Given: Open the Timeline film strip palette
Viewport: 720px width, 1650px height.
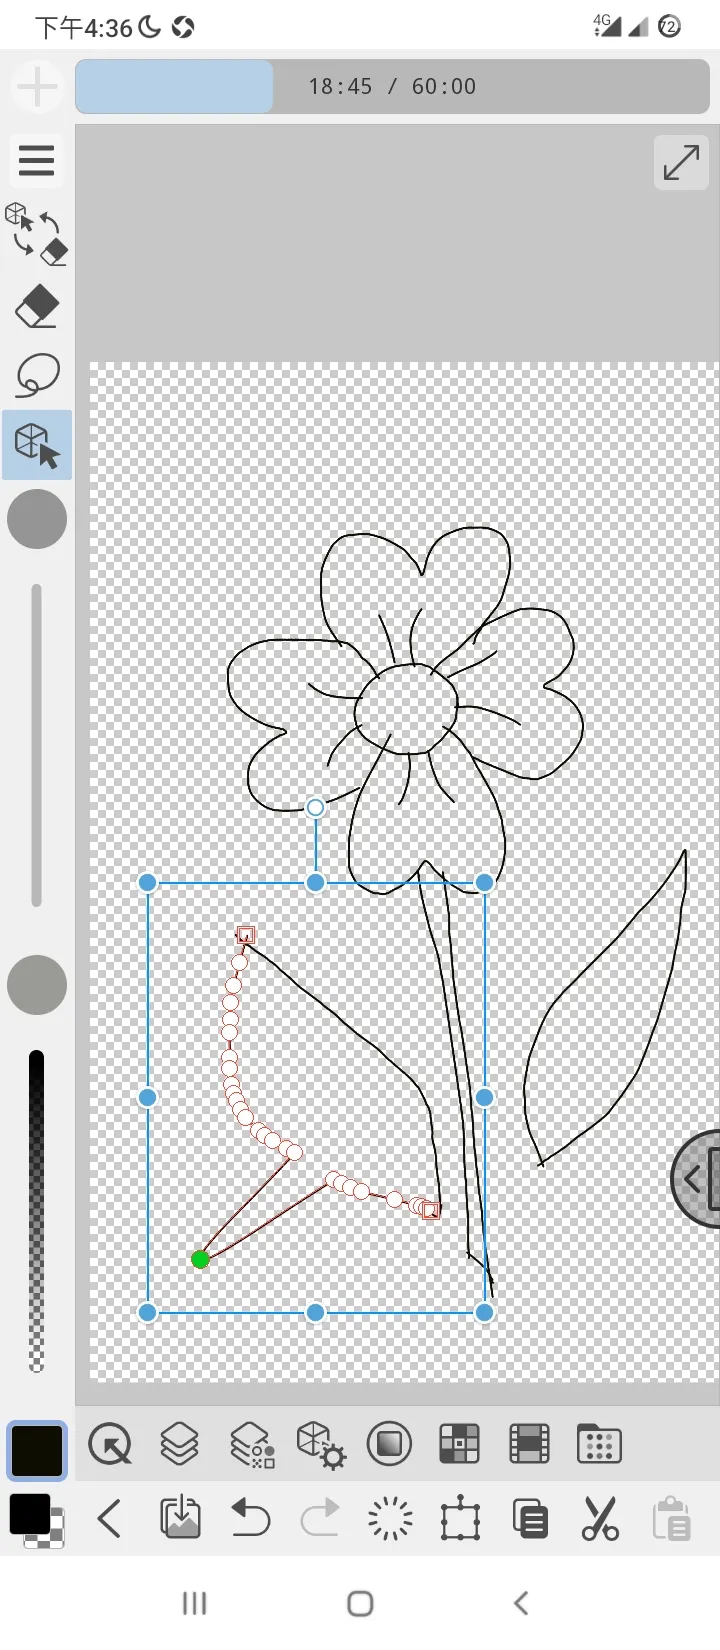Looking at the screenshot, I should tap(530, 1445).
